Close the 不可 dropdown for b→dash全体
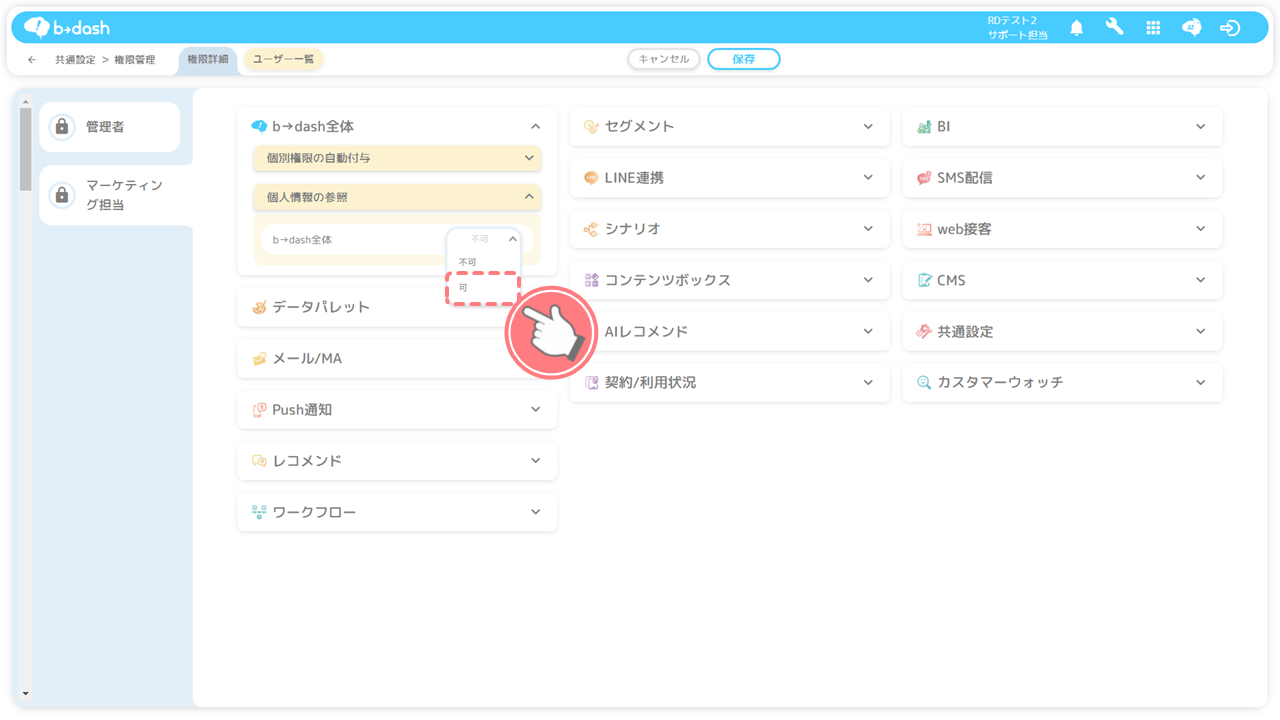Image resolution: width=1280 pixels, height=720 pixels. click(513, 239)
